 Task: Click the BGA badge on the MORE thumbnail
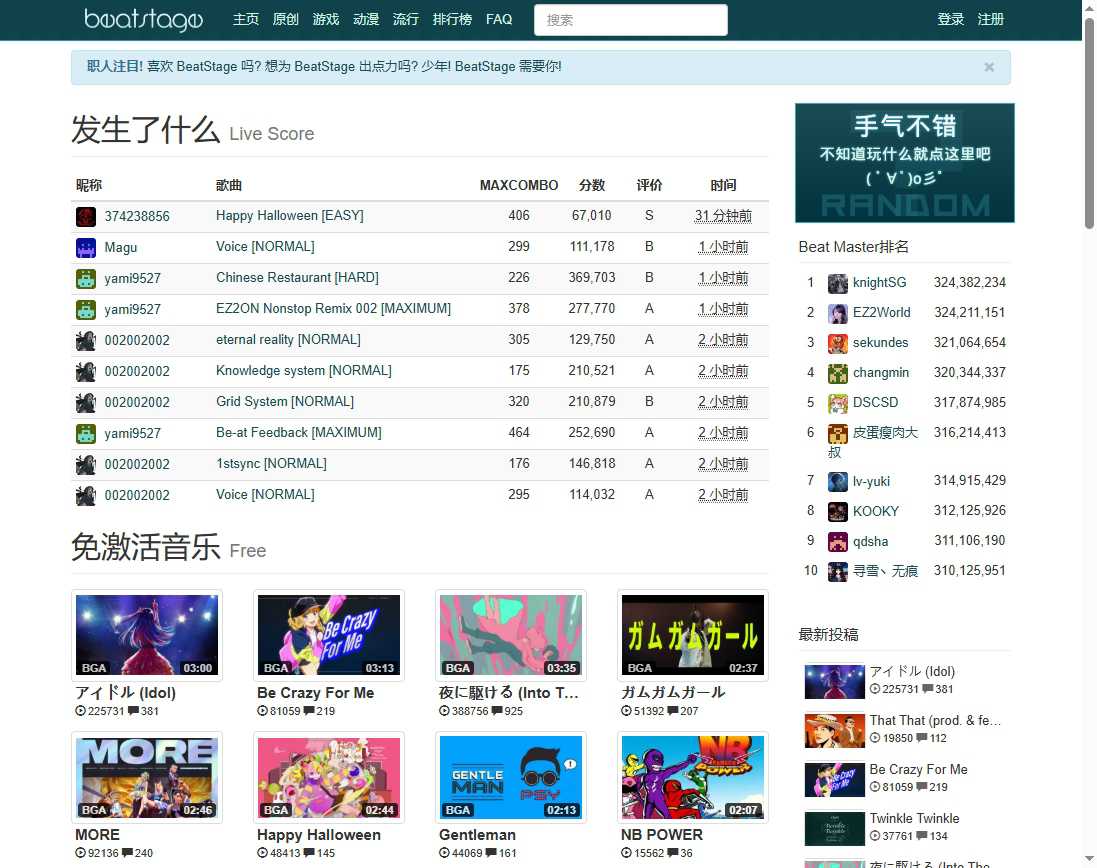pyautogui.click(x=93, y=812)
